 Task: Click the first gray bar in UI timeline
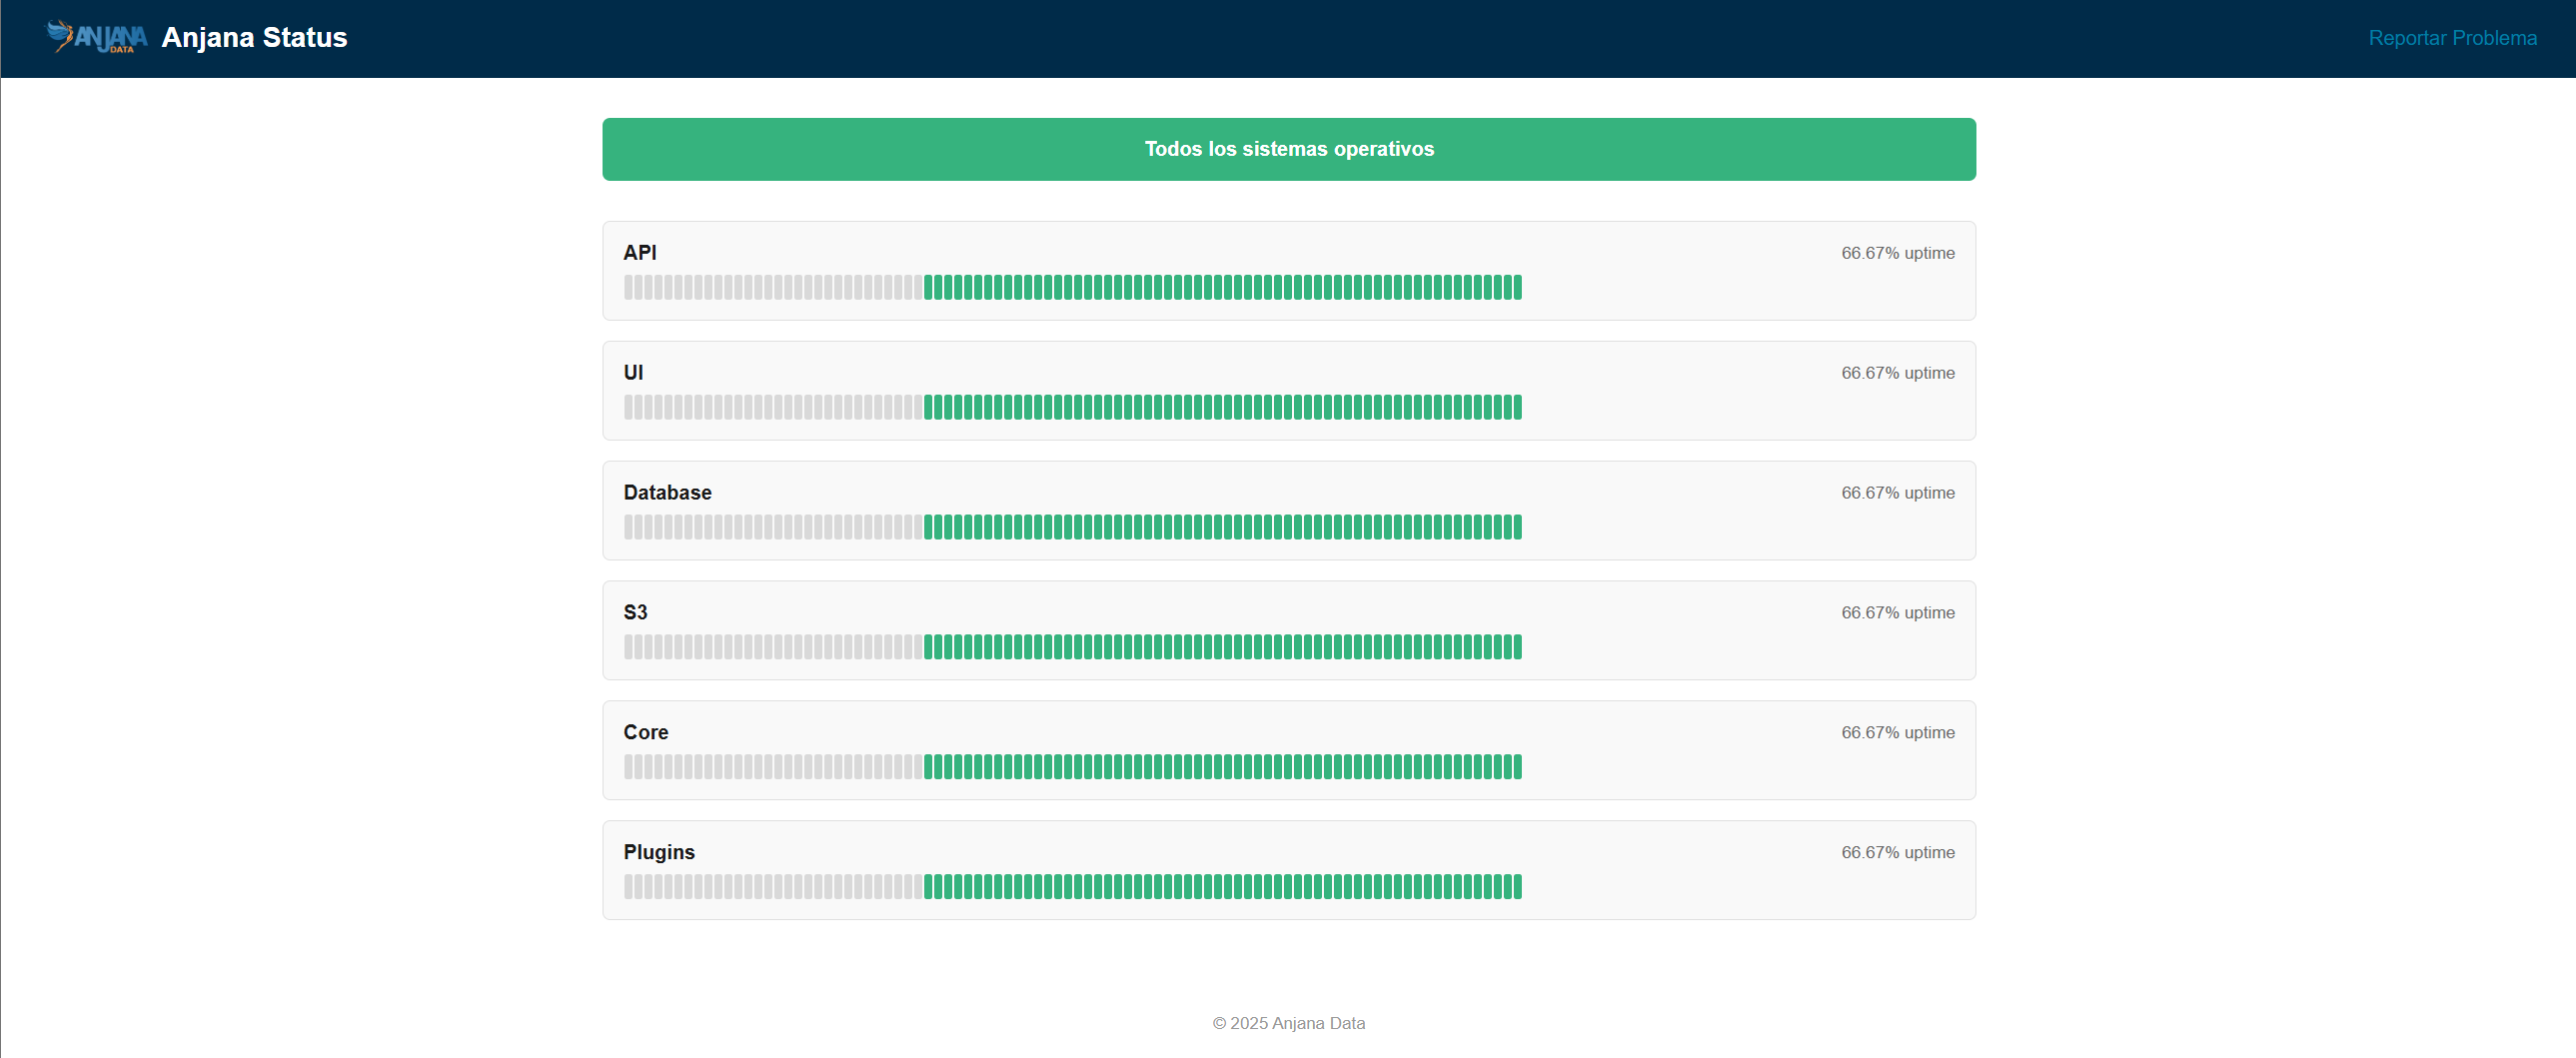pyautogui.click(x=629, y=408)
